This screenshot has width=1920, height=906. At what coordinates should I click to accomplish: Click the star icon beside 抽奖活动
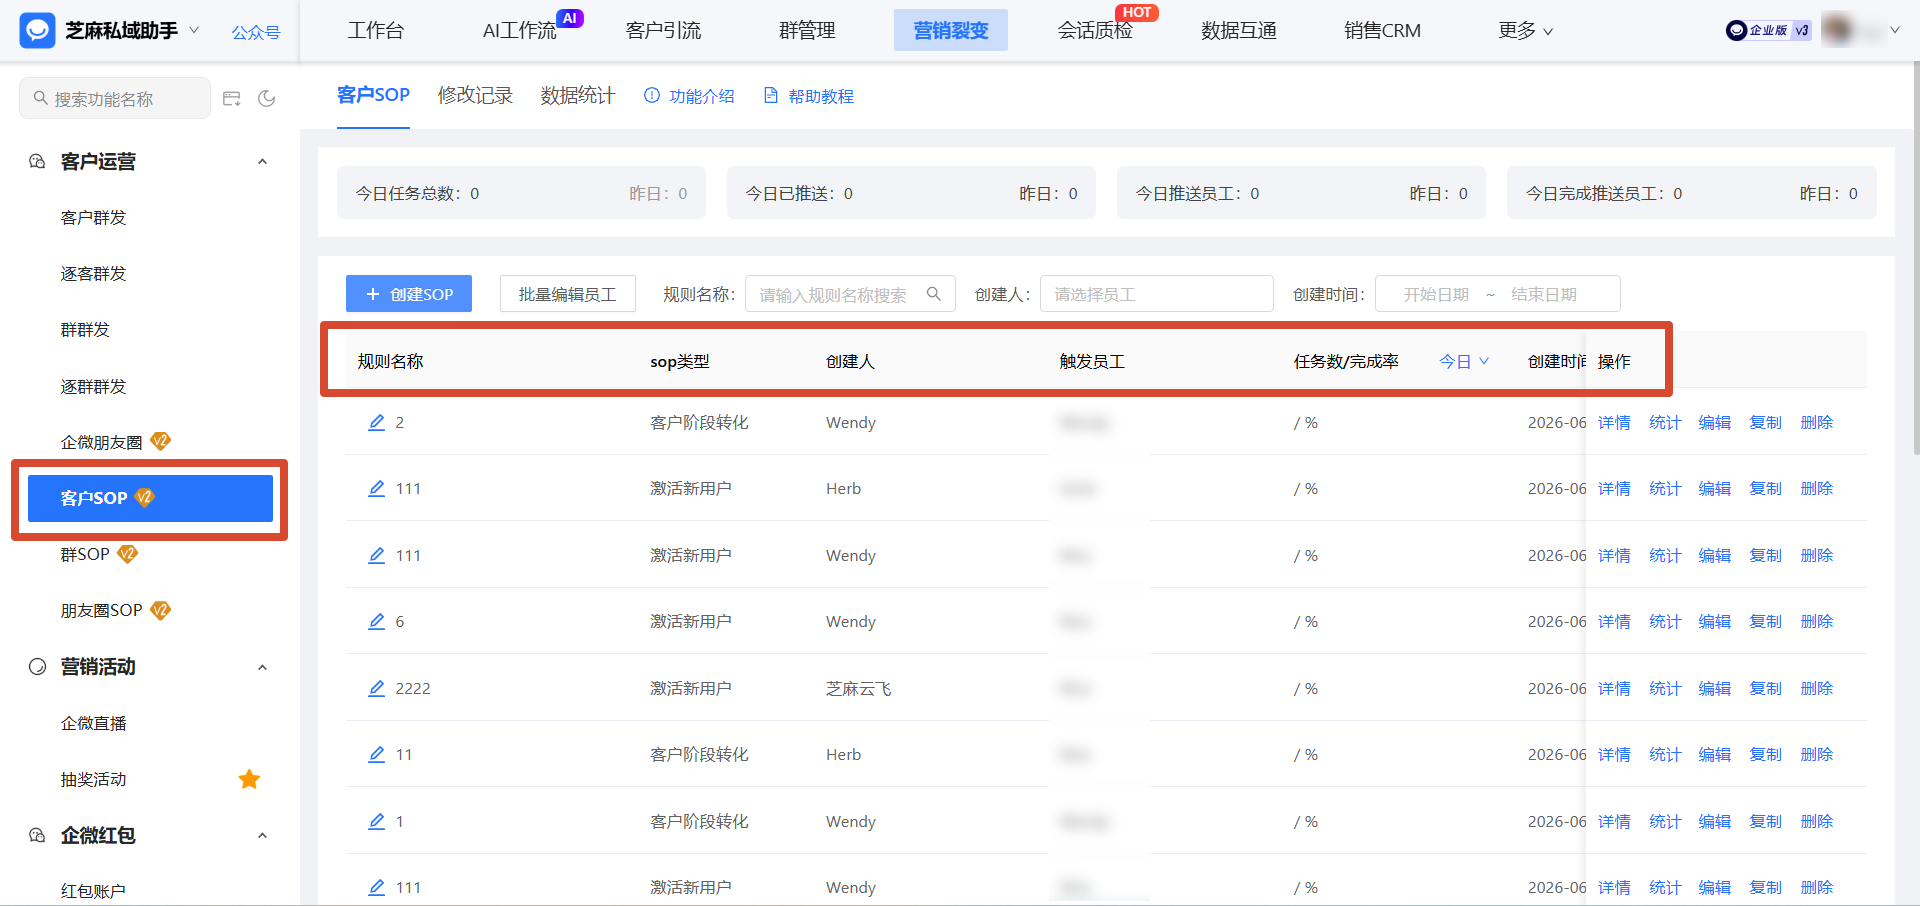coord(249,779)
